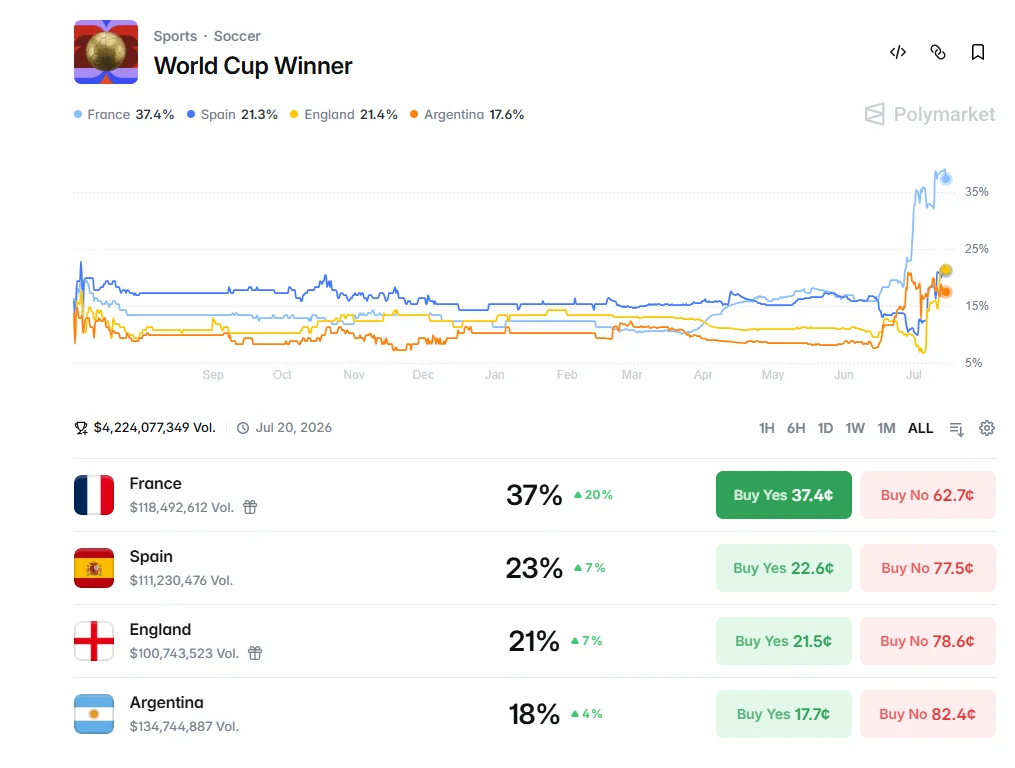The height and width of the screenshot is (768, 1015).
Task: Click France rewards gift icon
Action: (x=250, y=507)
